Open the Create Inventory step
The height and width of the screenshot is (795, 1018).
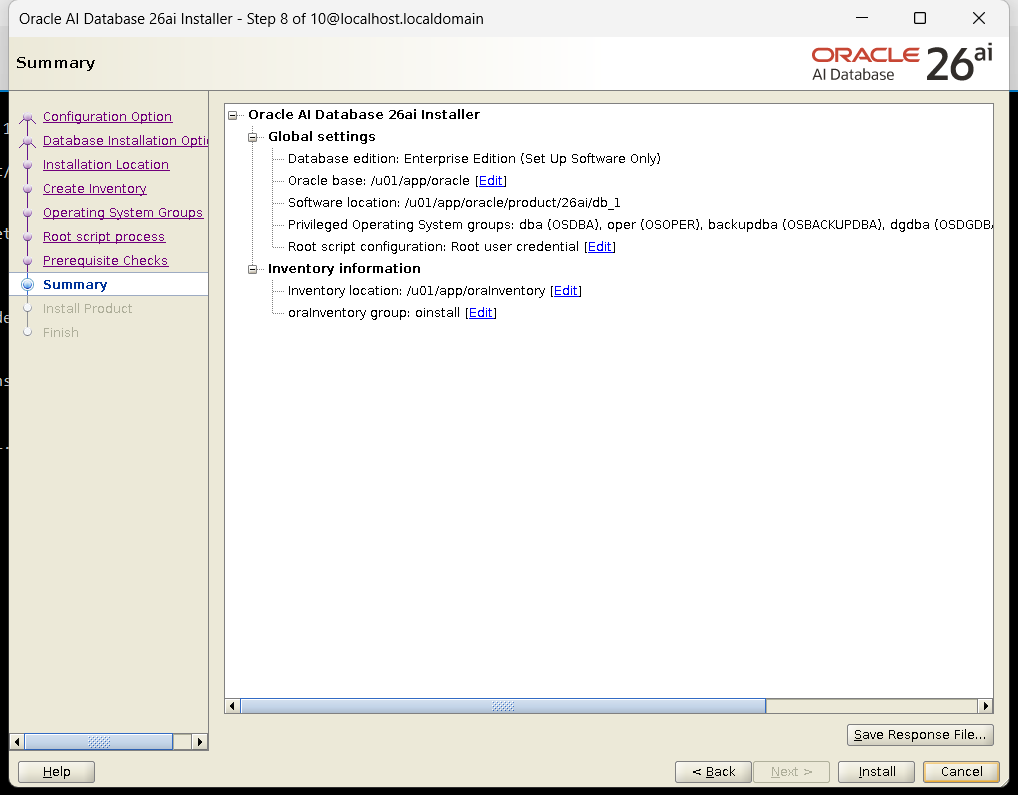pyautogui.click(x=95, y=189)
